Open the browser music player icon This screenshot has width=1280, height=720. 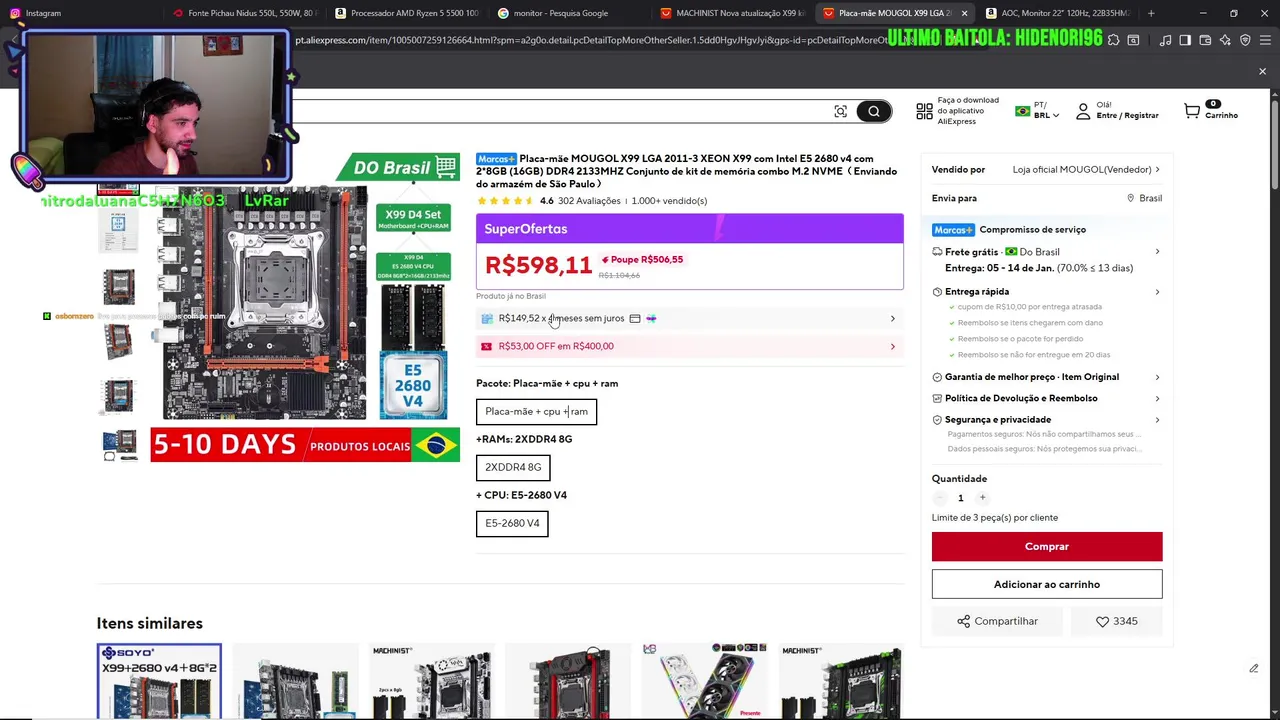click(1165, 40)
